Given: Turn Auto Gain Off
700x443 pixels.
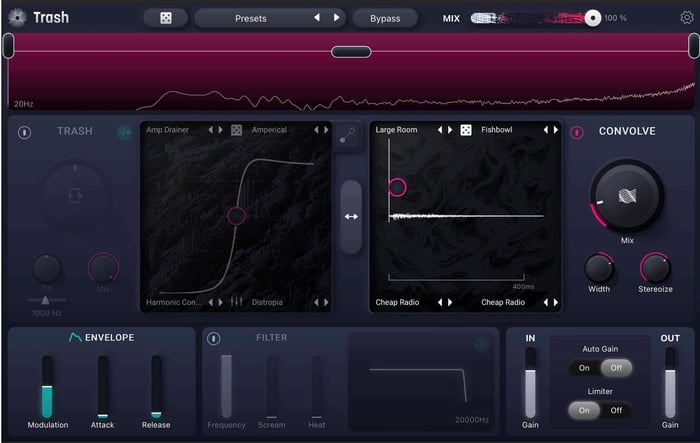Looking at the screenshot, I should tap(616, 368).
